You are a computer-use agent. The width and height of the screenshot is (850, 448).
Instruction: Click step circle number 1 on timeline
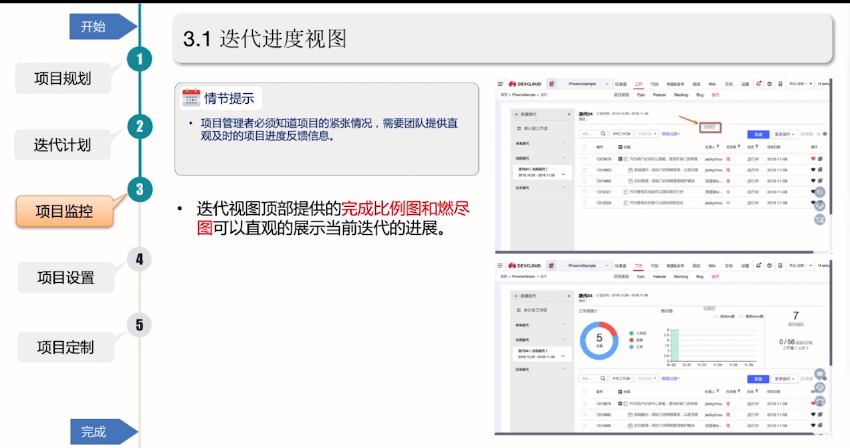[x=140, y=59]
